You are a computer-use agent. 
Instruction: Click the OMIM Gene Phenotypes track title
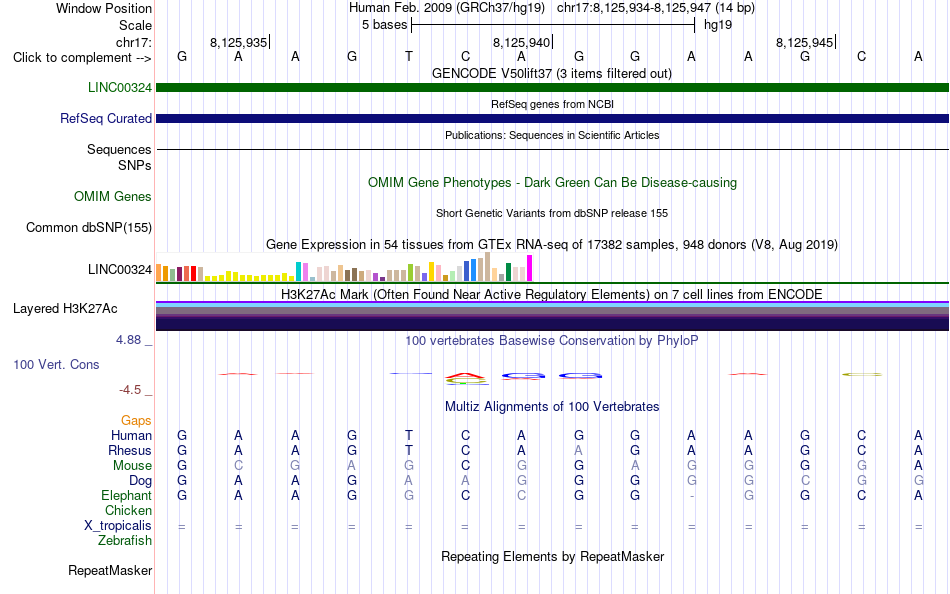(x=552, y=182)
